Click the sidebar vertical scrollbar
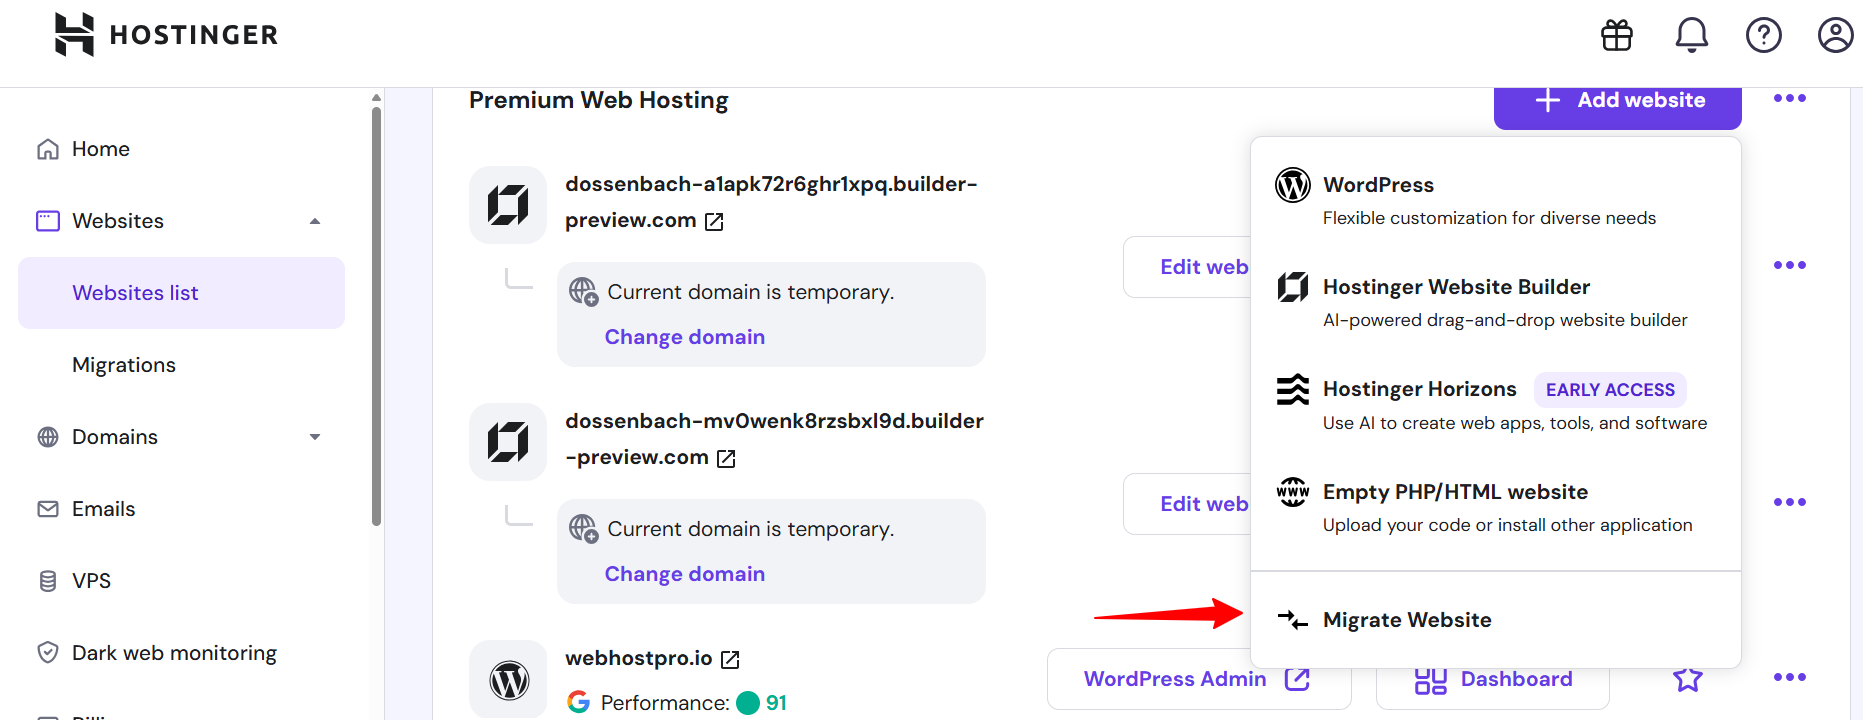Image resolution: width=1863 pixels, height=720 pixels. [x=376, y=315]
